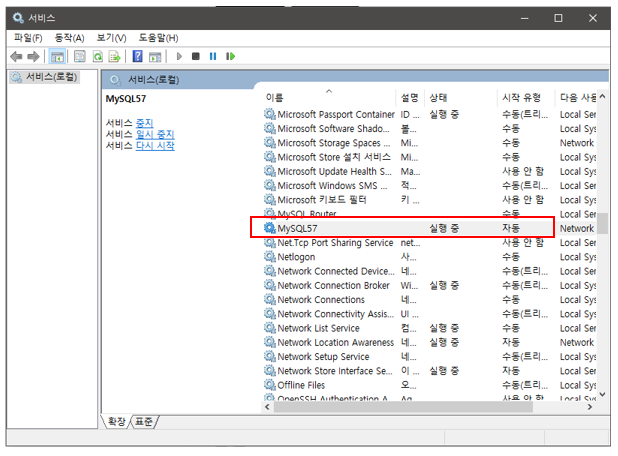Switch to the 표준 tab

pyautogui.click(x=144, y=422)
